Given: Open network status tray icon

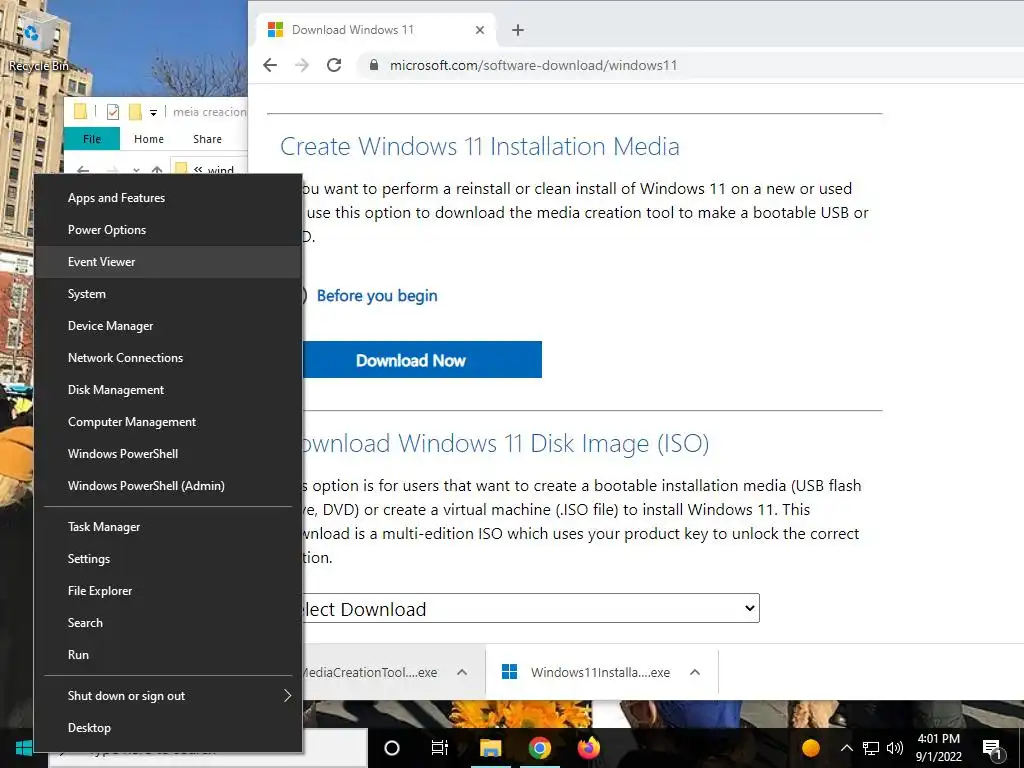Looking at the screenshot, I should click(x=871, y=748).
